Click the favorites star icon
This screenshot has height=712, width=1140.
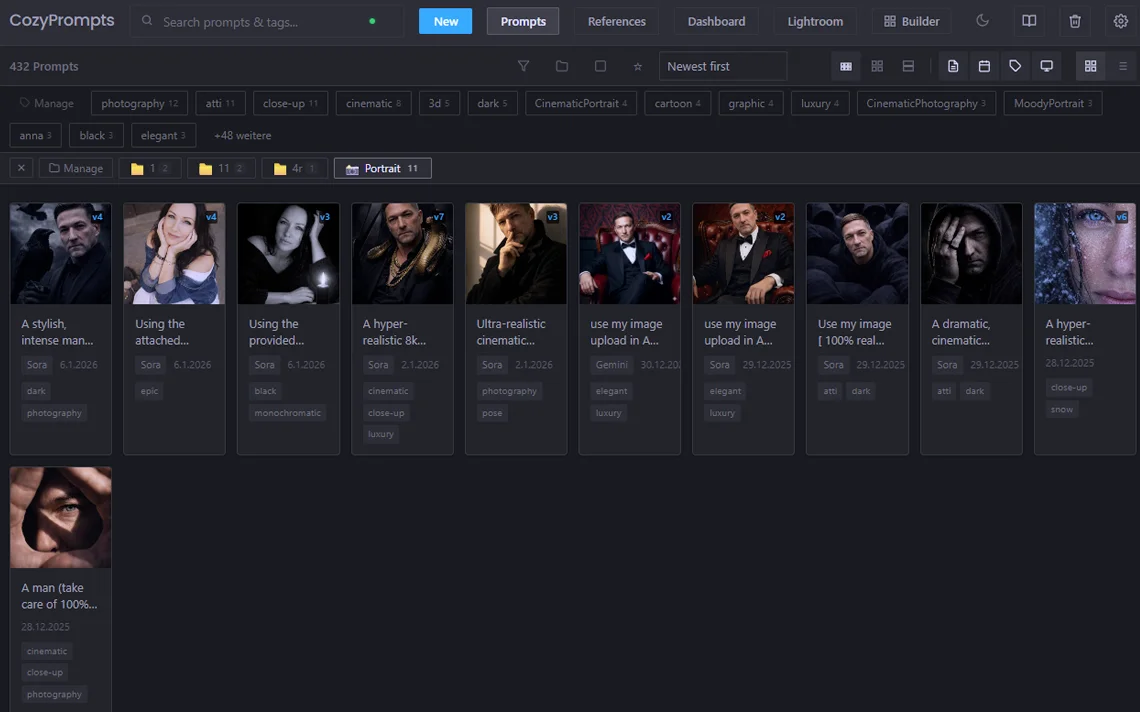[x=638, y=66]
